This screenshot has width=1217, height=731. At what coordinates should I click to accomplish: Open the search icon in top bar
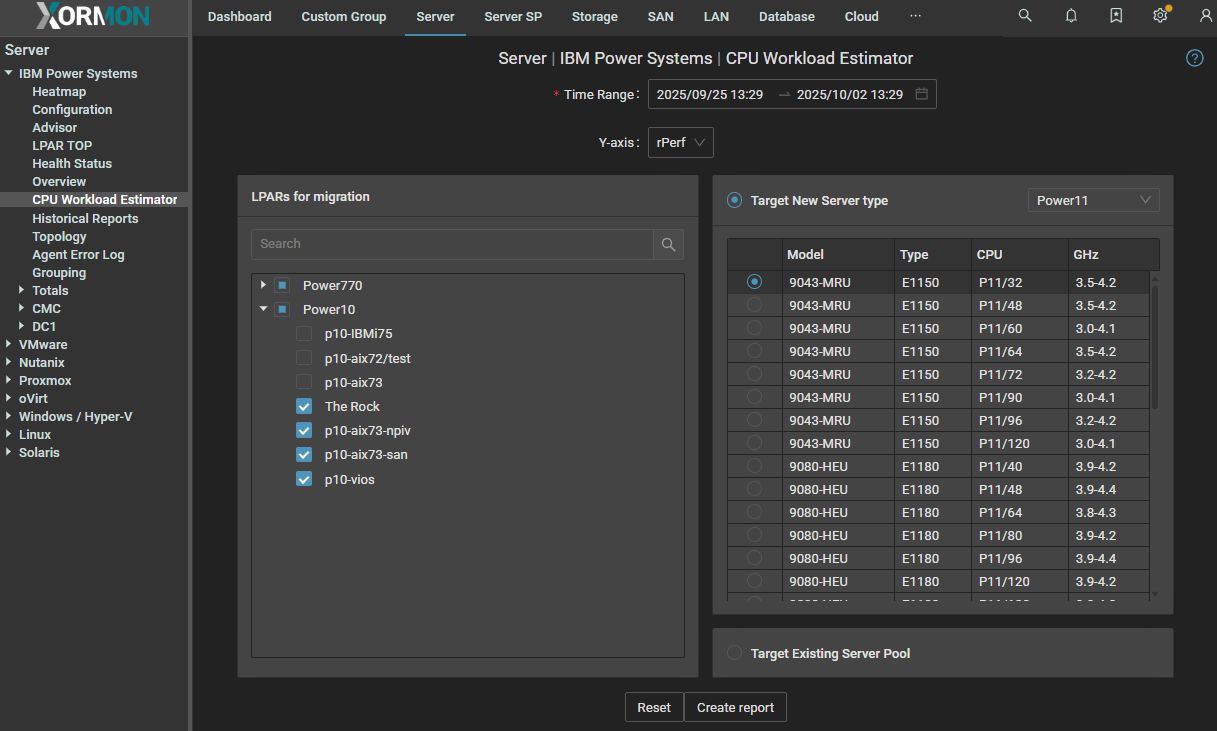[x=1025, y=16]
